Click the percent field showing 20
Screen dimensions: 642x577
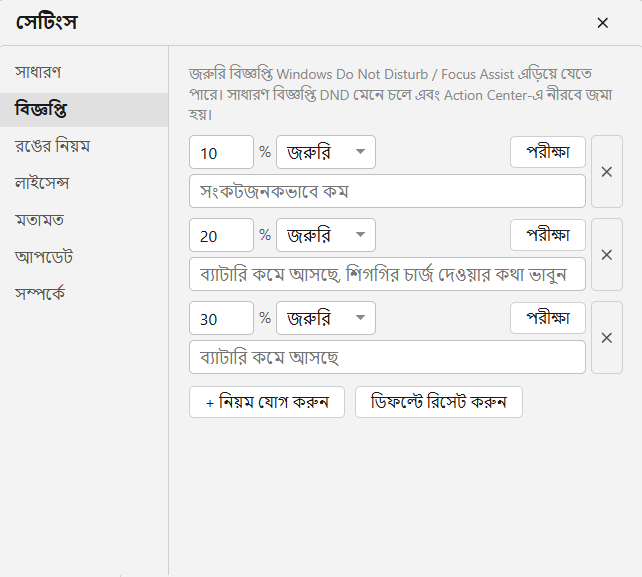click(x=221, y=235)
